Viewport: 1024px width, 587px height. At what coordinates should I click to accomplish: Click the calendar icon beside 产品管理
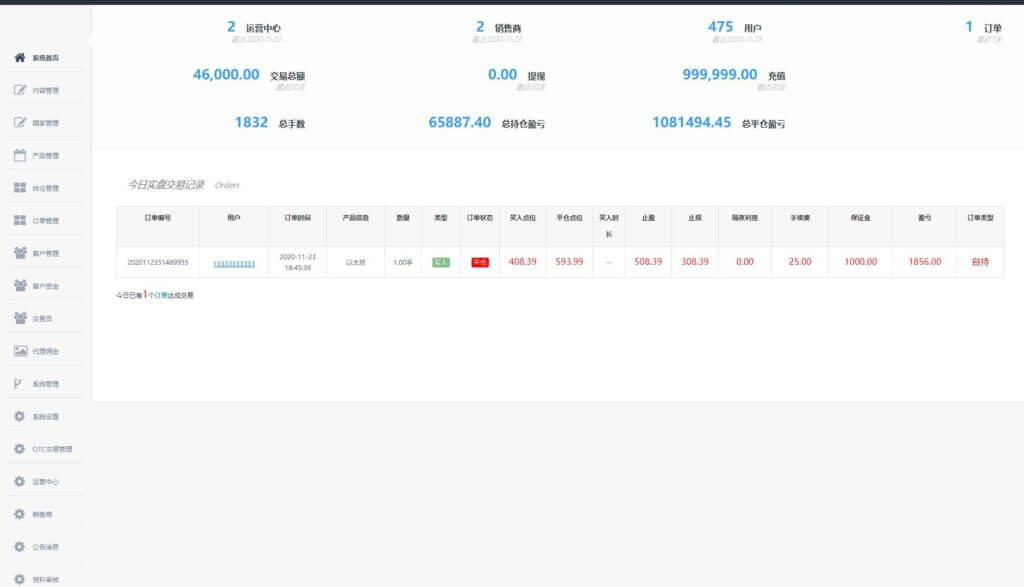click(x=20, y=155)
